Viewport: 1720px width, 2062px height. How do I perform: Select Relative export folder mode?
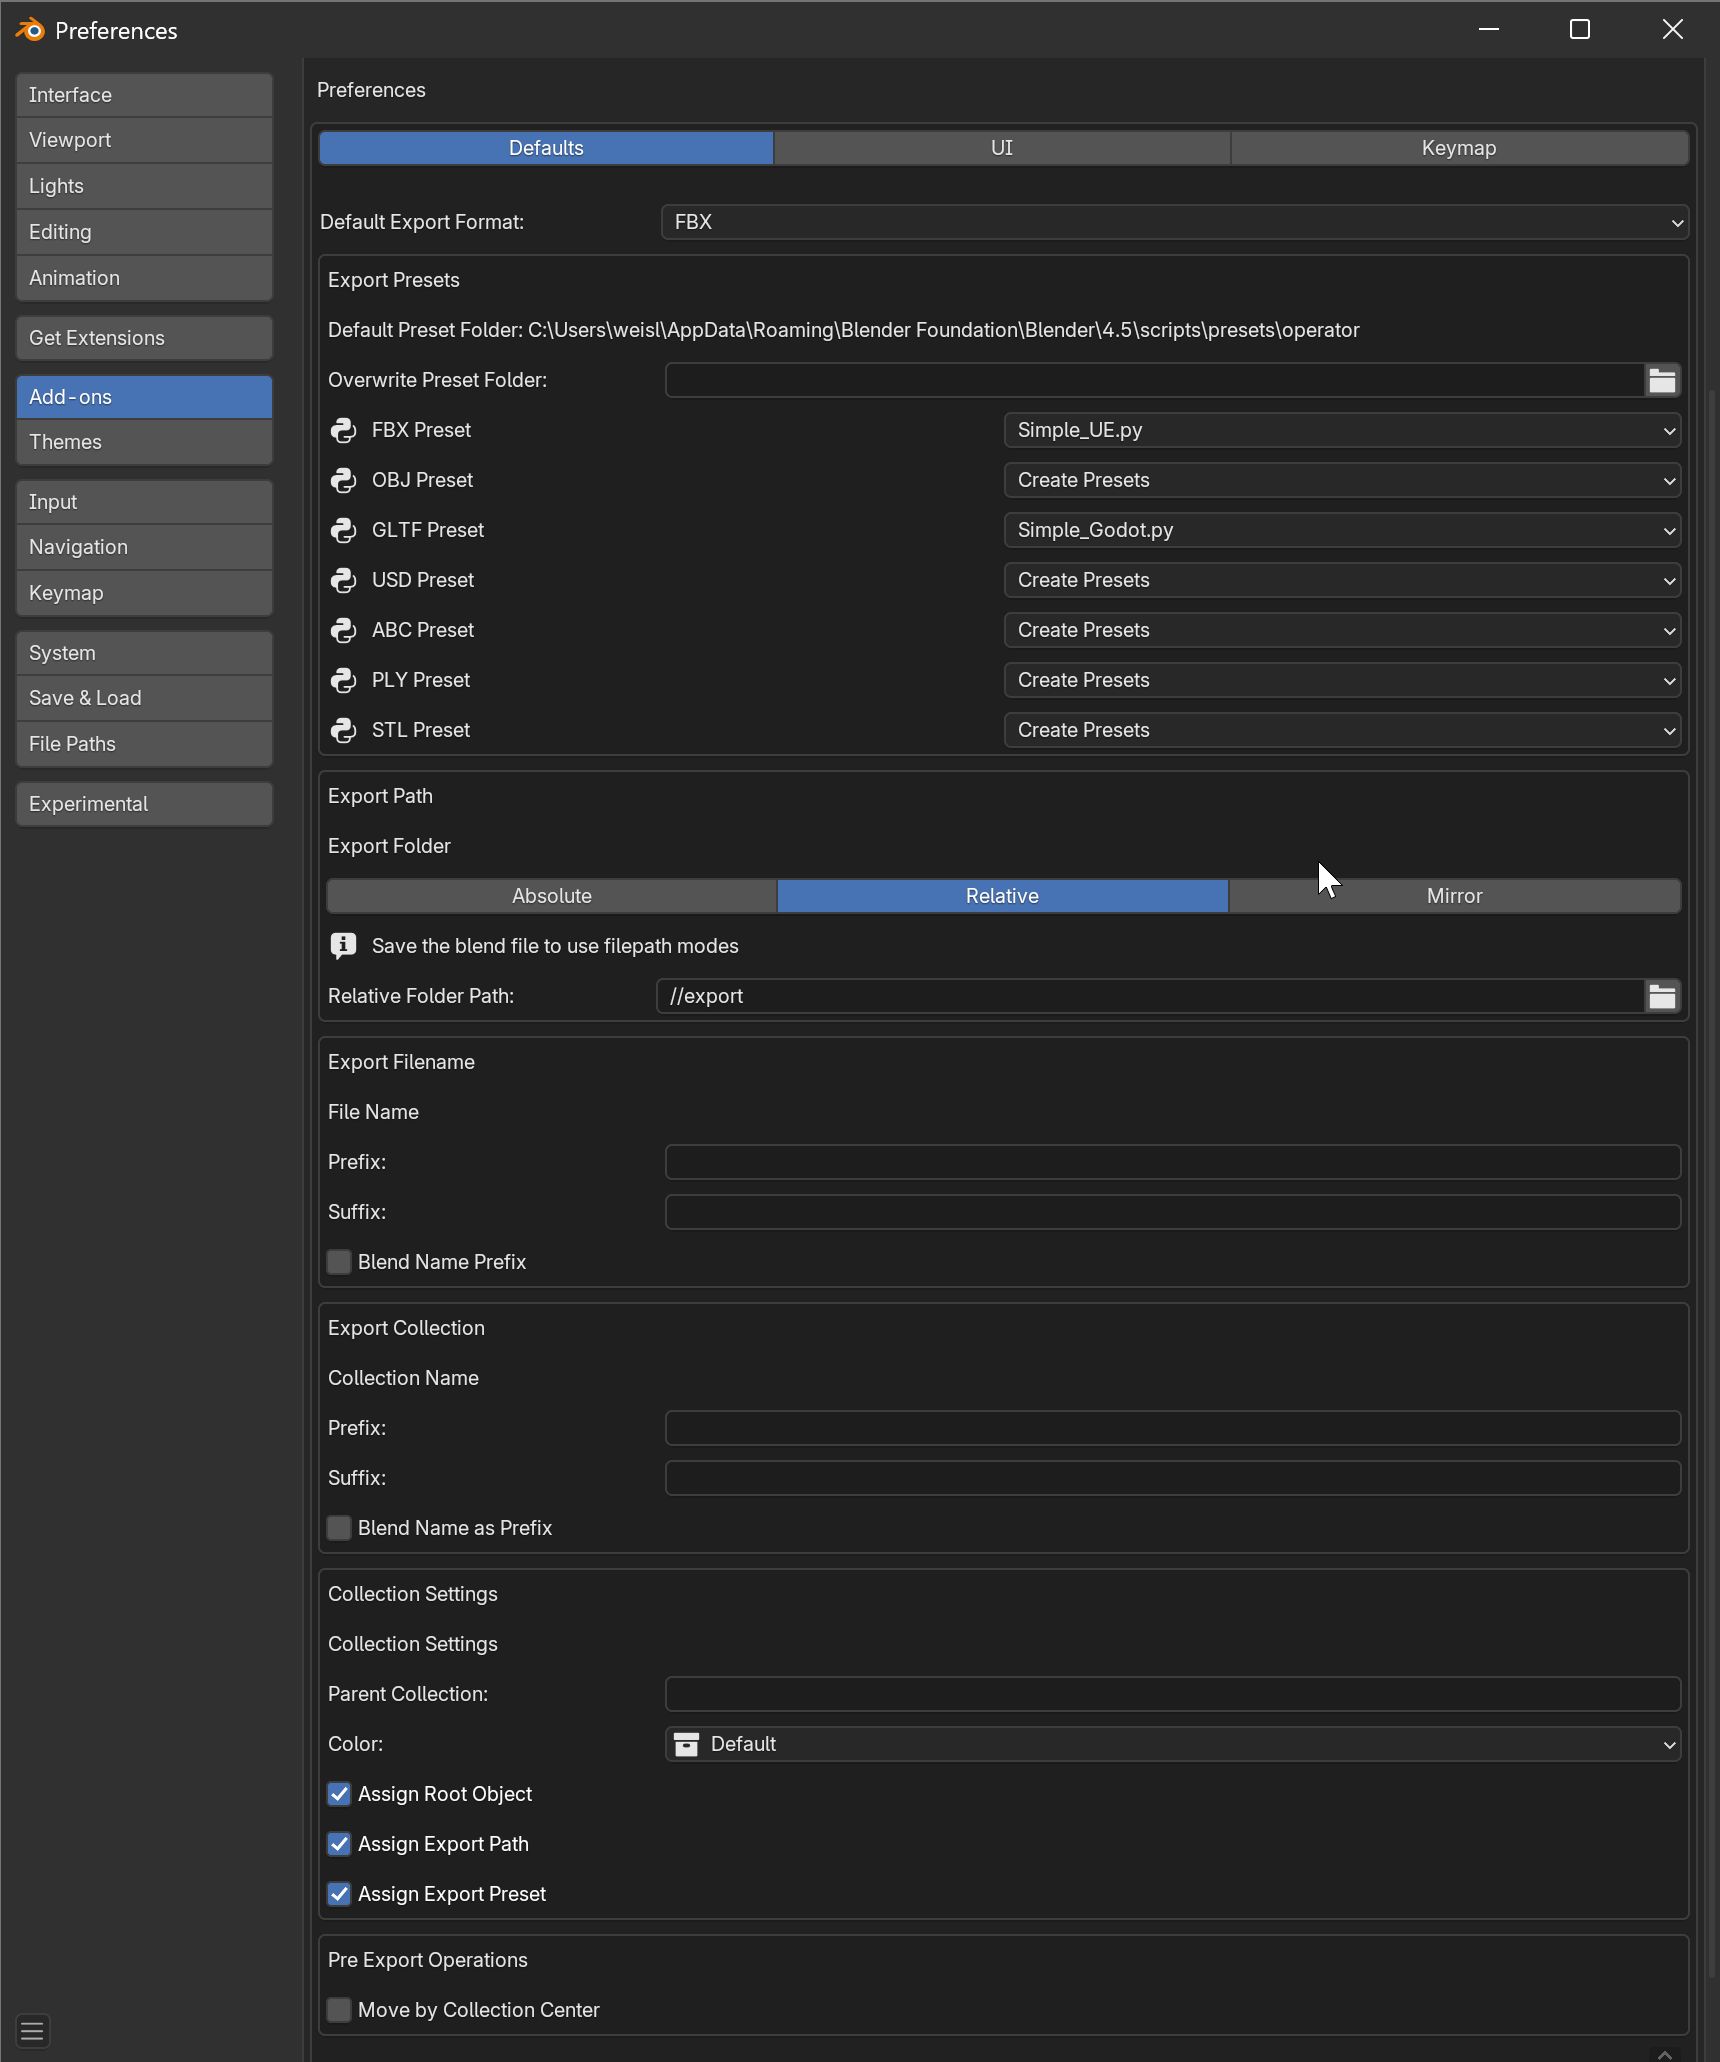1002,896
